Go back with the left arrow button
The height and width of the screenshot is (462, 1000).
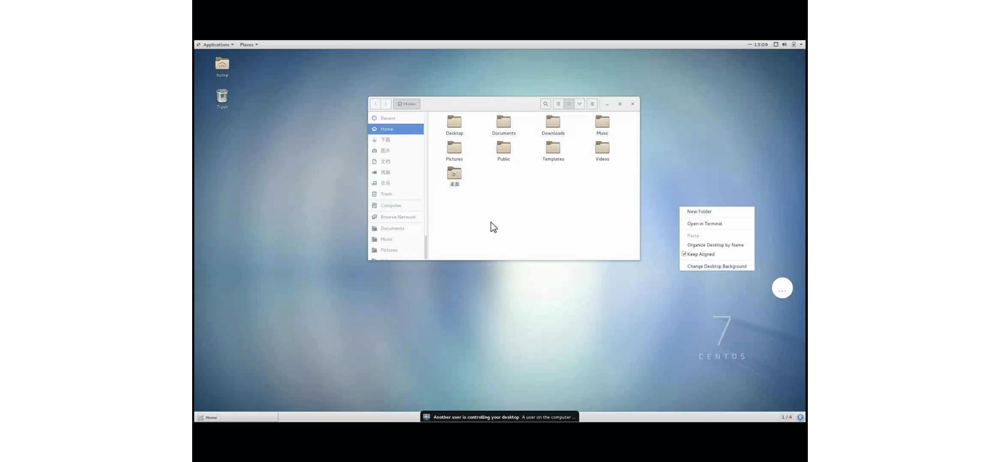376,104
